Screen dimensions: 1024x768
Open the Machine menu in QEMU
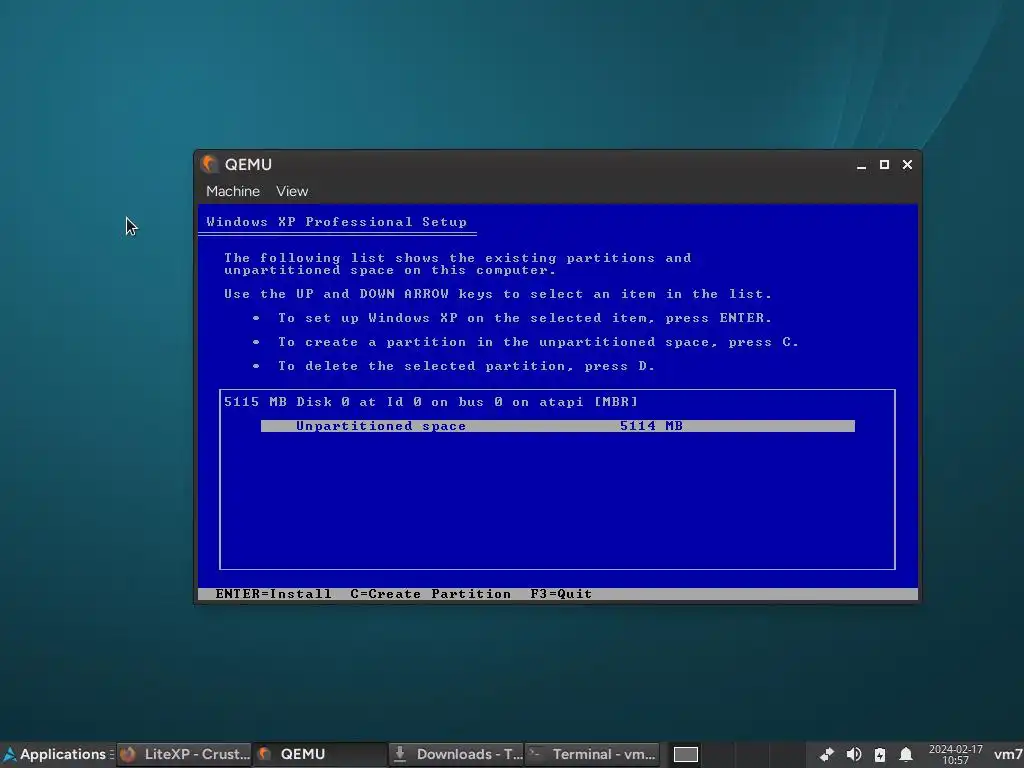(x=232, y=191)
